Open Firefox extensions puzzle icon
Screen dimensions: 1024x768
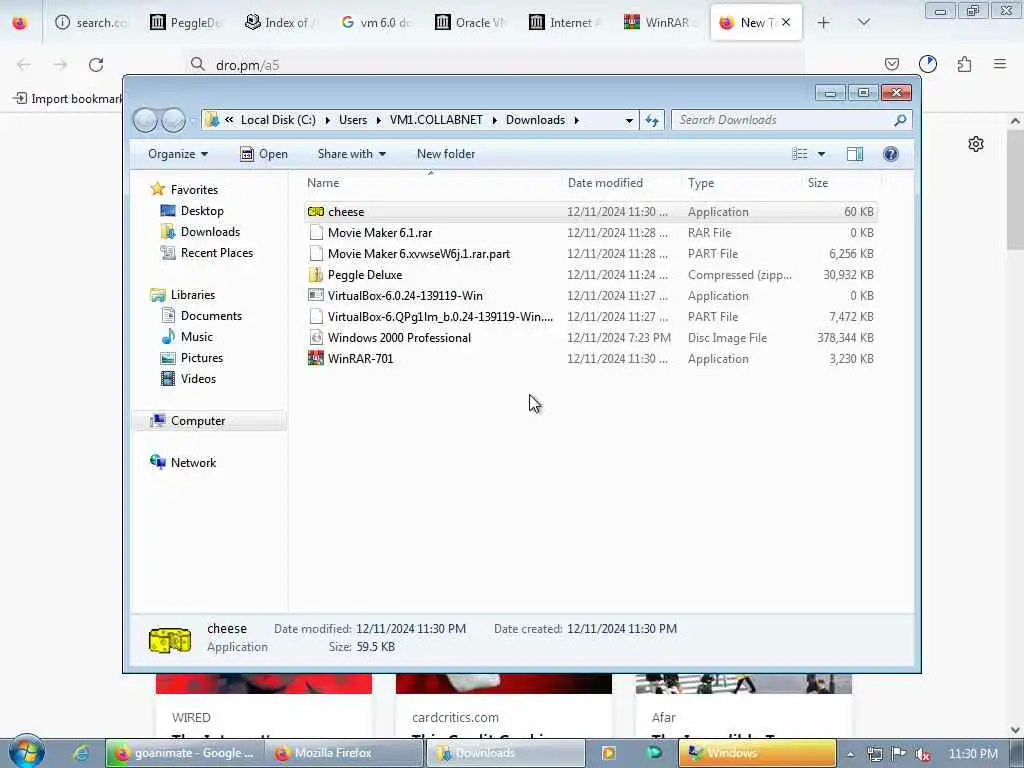(964, 64)
